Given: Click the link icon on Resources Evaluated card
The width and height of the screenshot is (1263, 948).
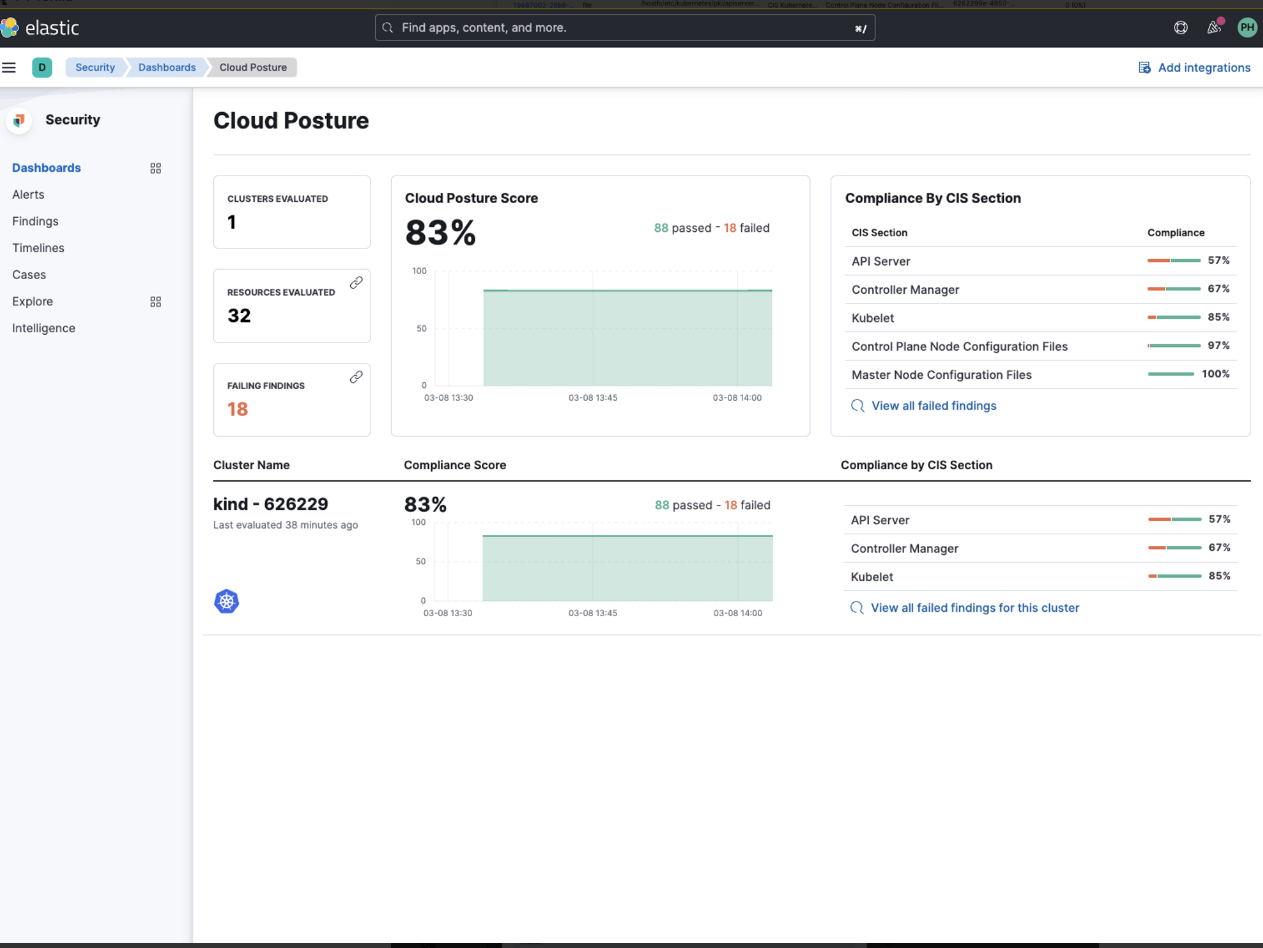Looking at the screenshot, I should 356,283.
